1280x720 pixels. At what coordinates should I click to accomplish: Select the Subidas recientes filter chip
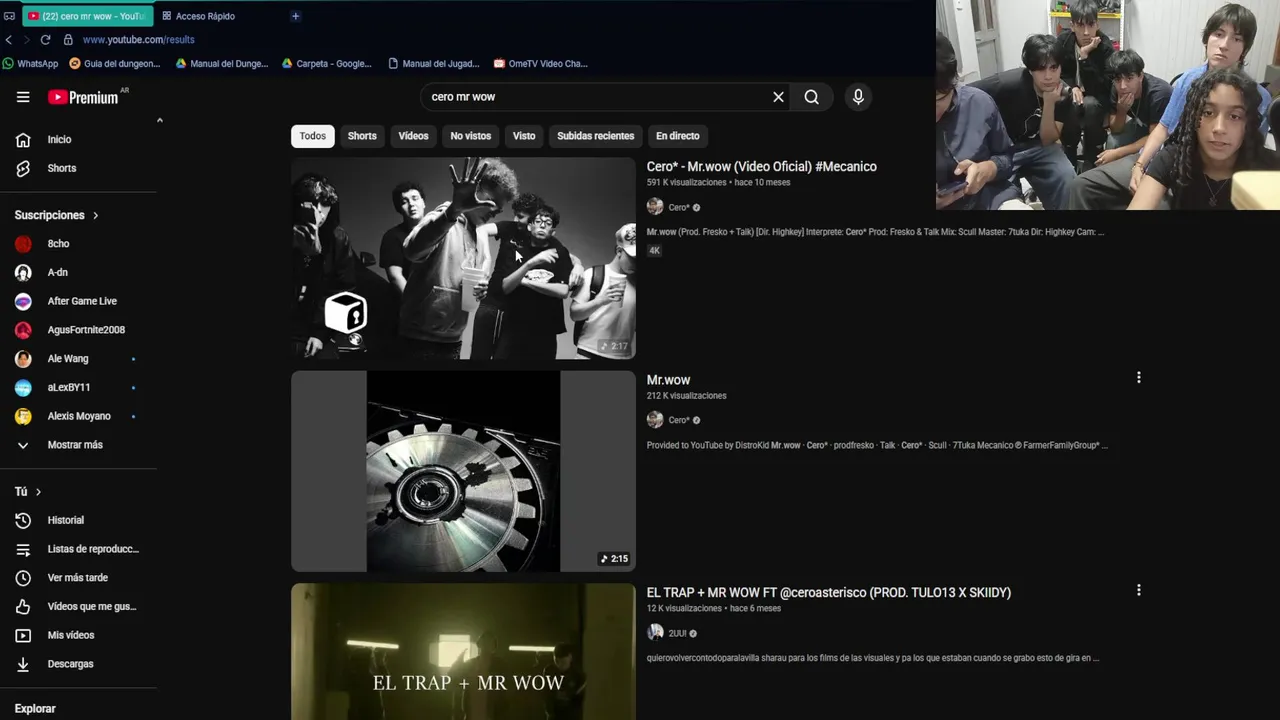[x=595, y=136]
